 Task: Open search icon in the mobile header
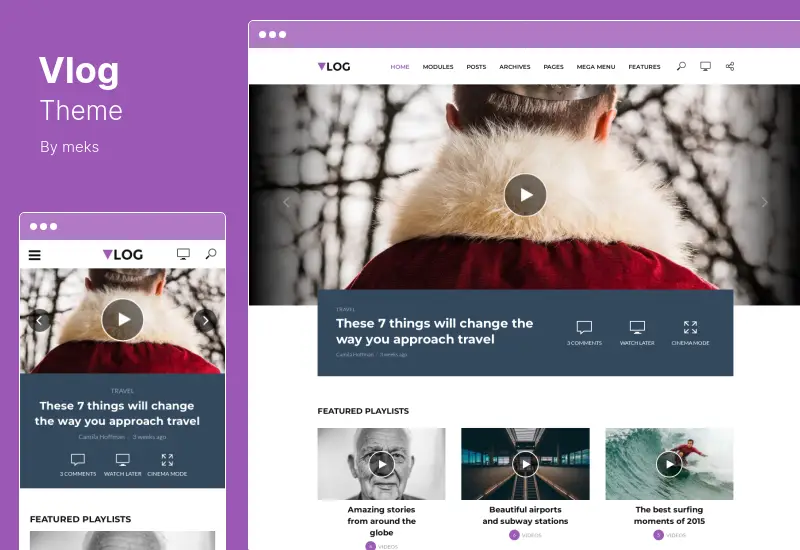pos(211,254)
